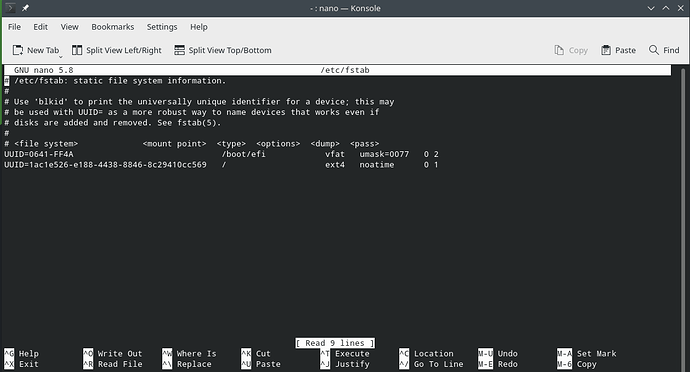Image resolution: width=690 pixels, height=372 pixels.
Task: Click the Paste toolbar button
Action: (x=618, y=50)
